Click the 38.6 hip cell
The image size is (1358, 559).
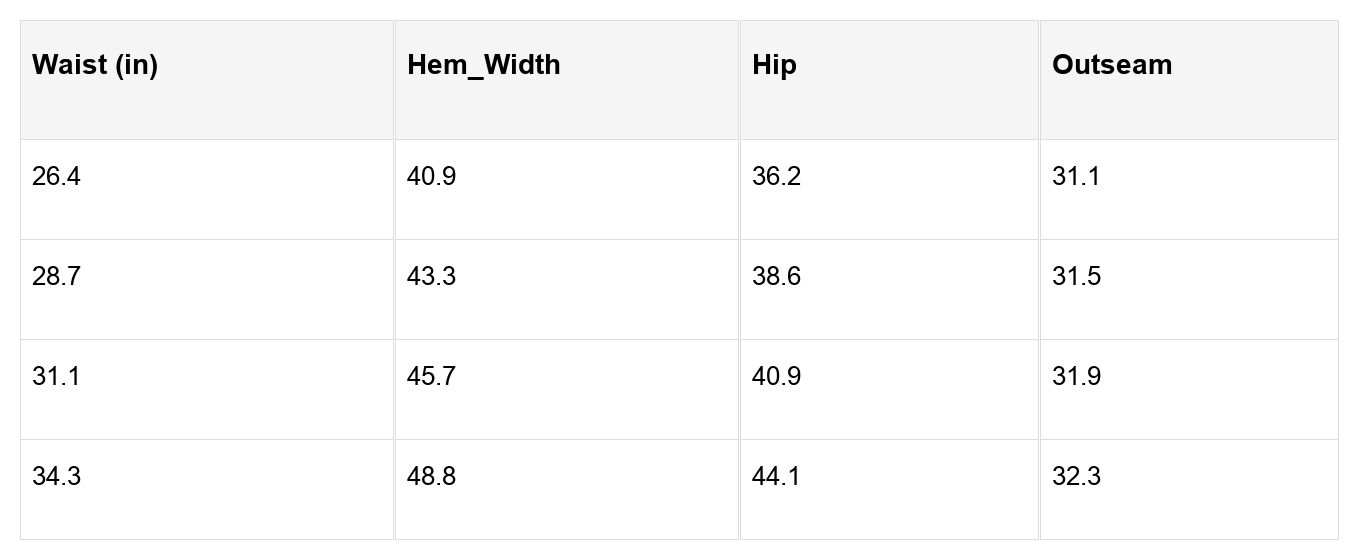(x=776, y=277)
